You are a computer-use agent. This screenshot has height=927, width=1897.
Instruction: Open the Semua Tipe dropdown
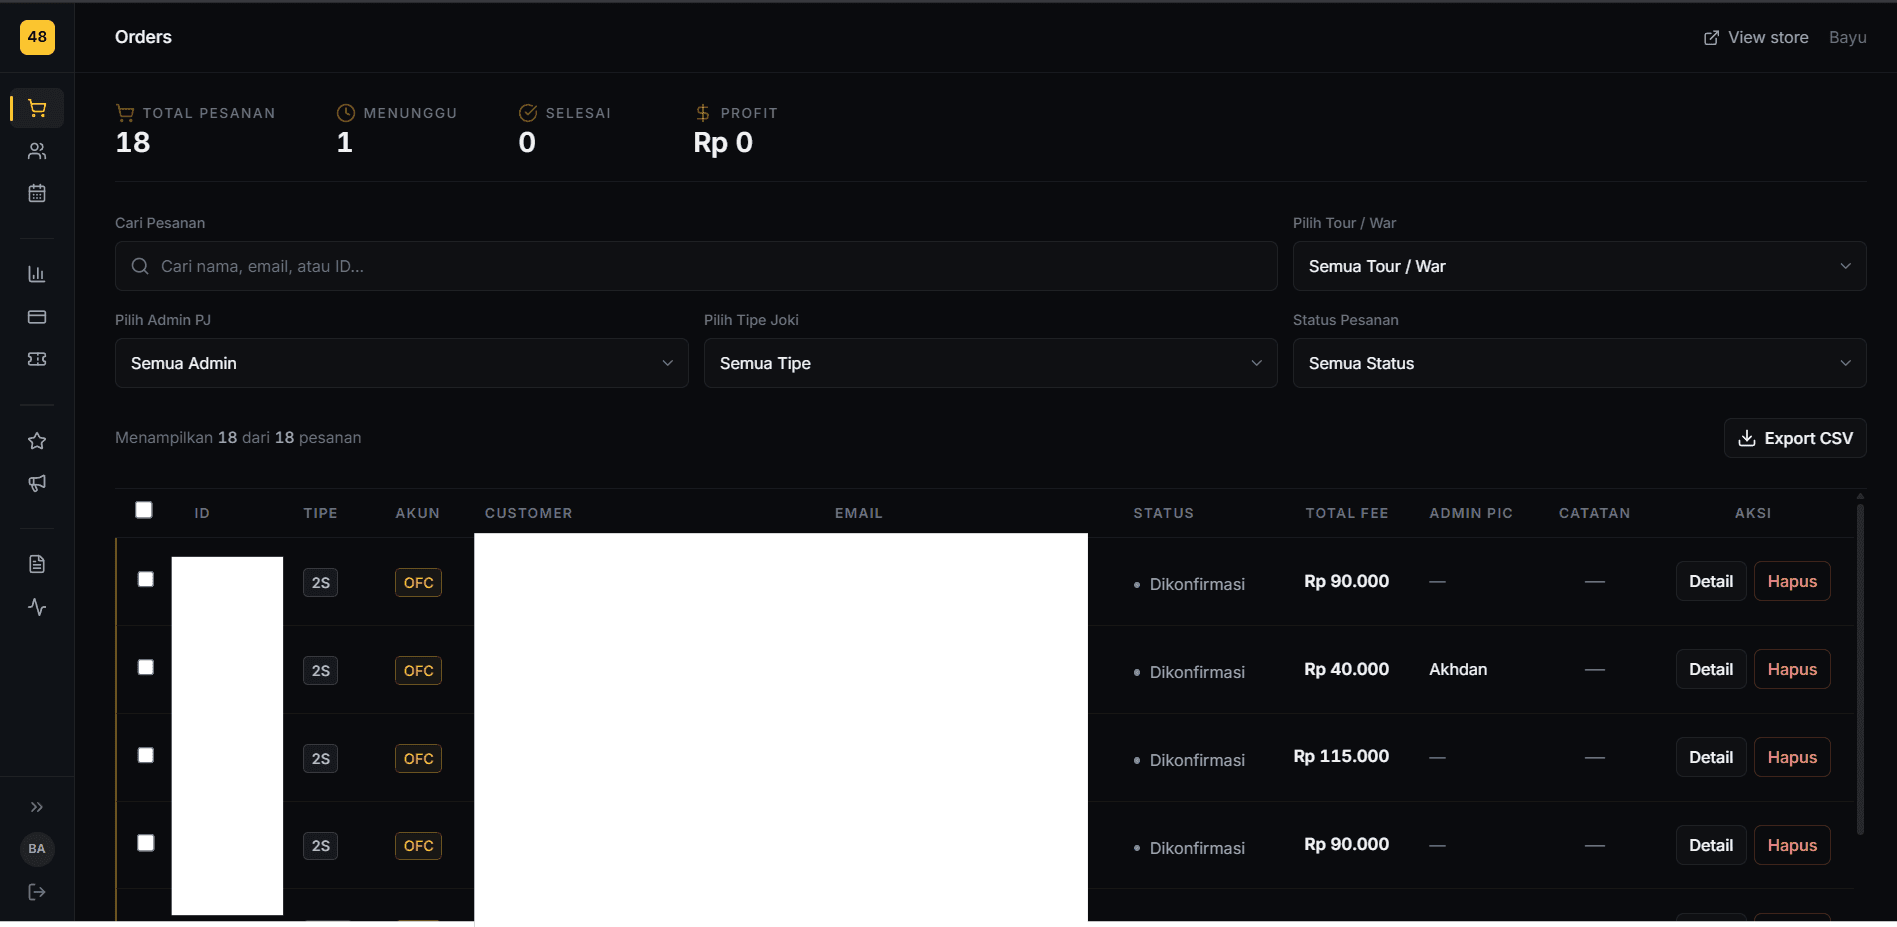pos(991,363)
